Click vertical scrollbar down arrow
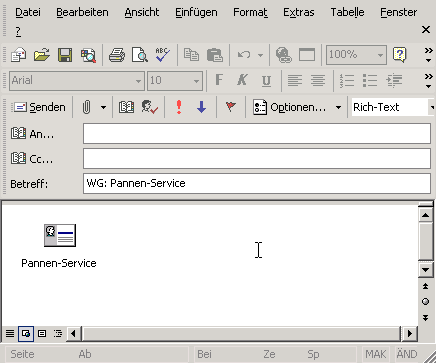Image resolution: width=436 pixels, height=363 pixels. pyautogui.click(x=426, y=269)
